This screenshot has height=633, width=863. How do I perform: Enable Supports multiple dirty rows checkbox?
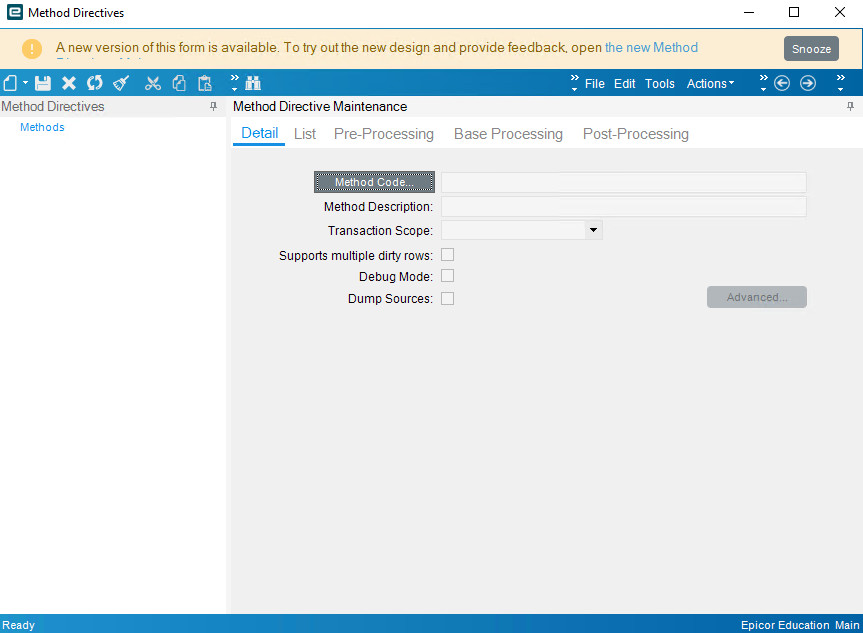(447, 254)
